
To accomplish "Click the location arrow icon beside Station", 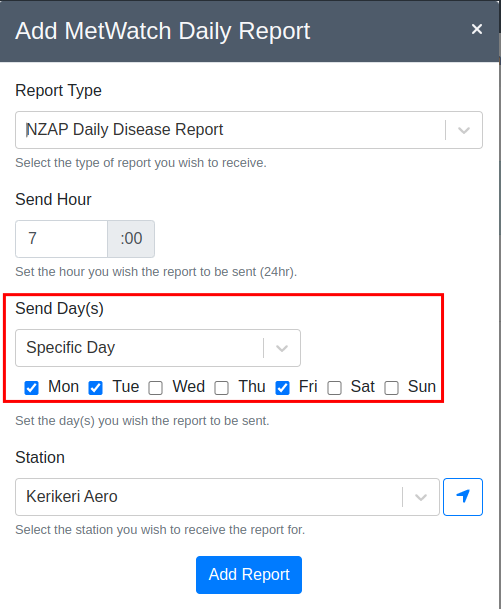I will (x=463, y=497).
